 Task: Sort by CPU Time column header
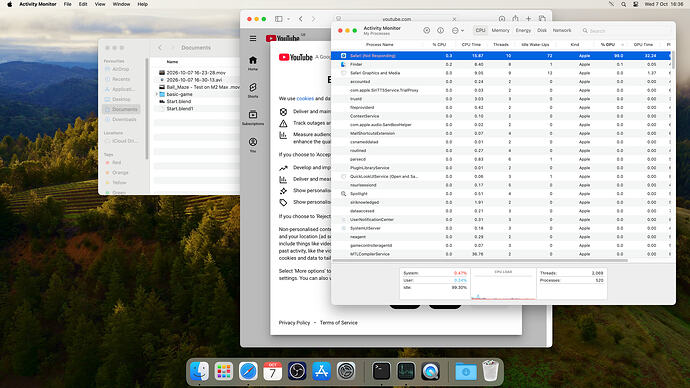click(471, 44)
